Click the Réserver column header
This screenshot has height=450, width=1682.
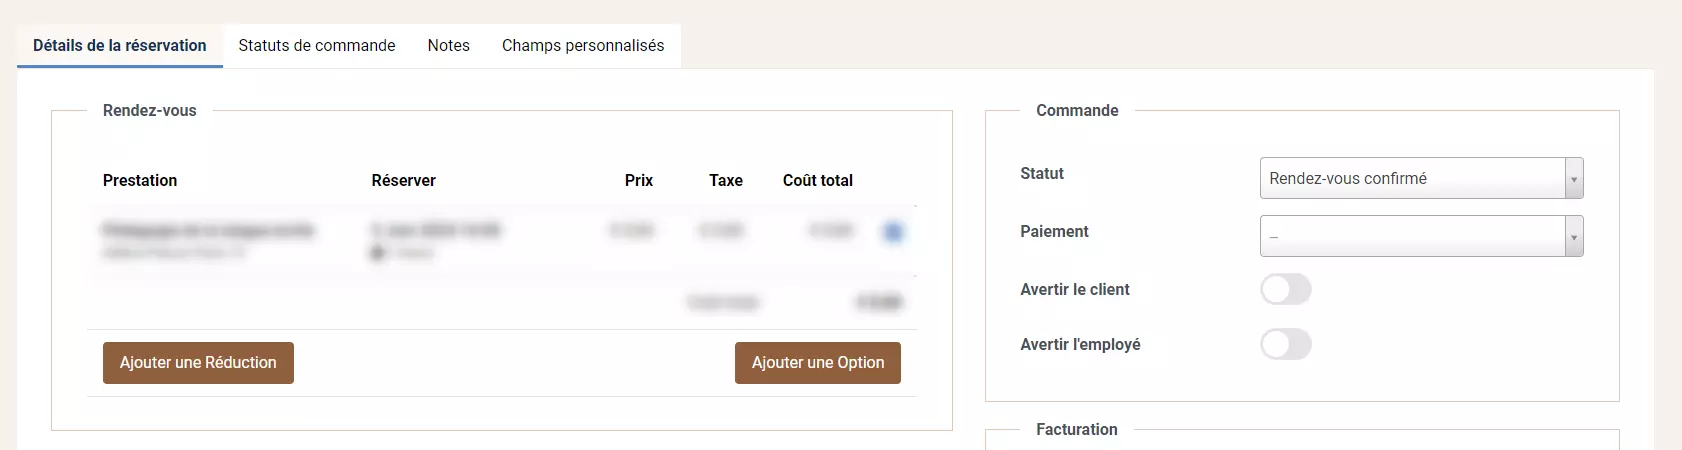403,181
